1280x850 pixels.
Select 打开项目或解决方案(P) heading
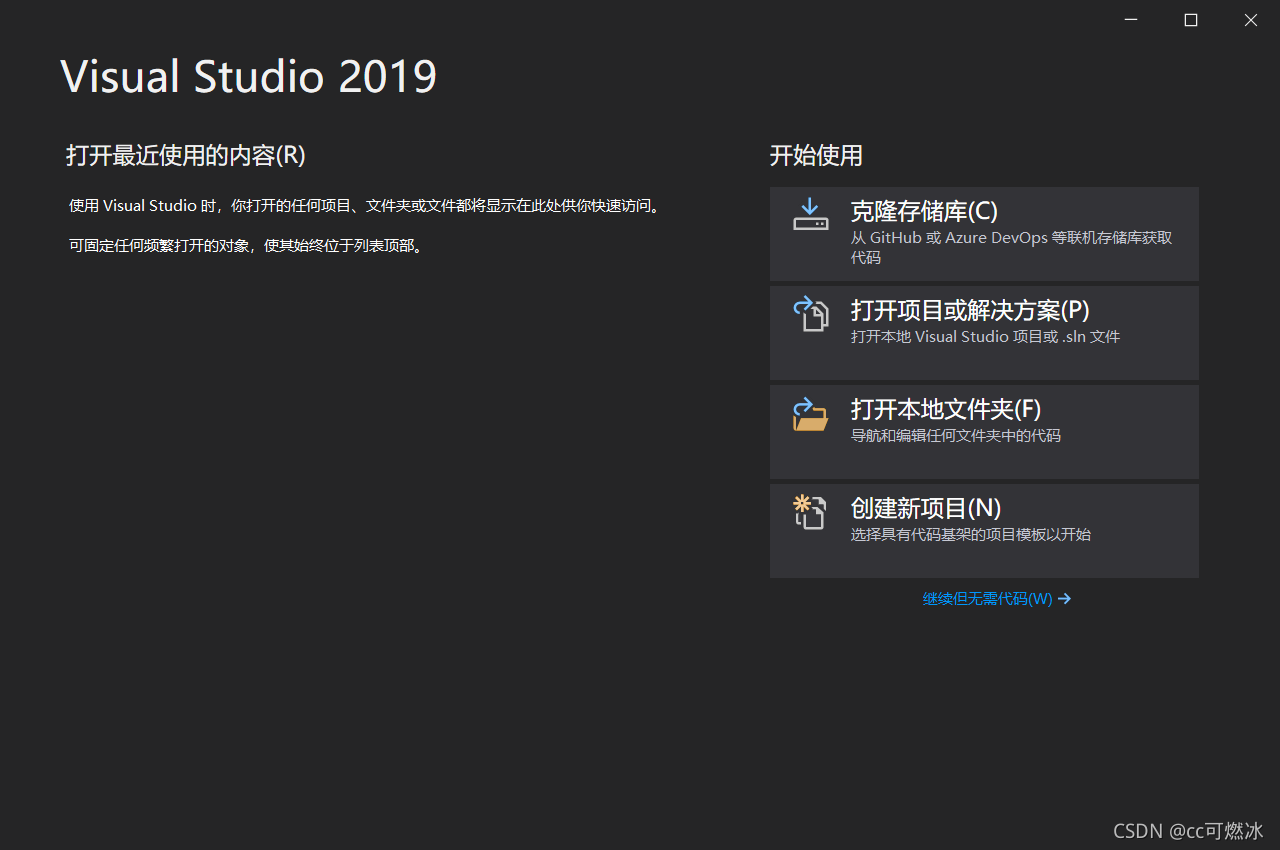point(970,310)
